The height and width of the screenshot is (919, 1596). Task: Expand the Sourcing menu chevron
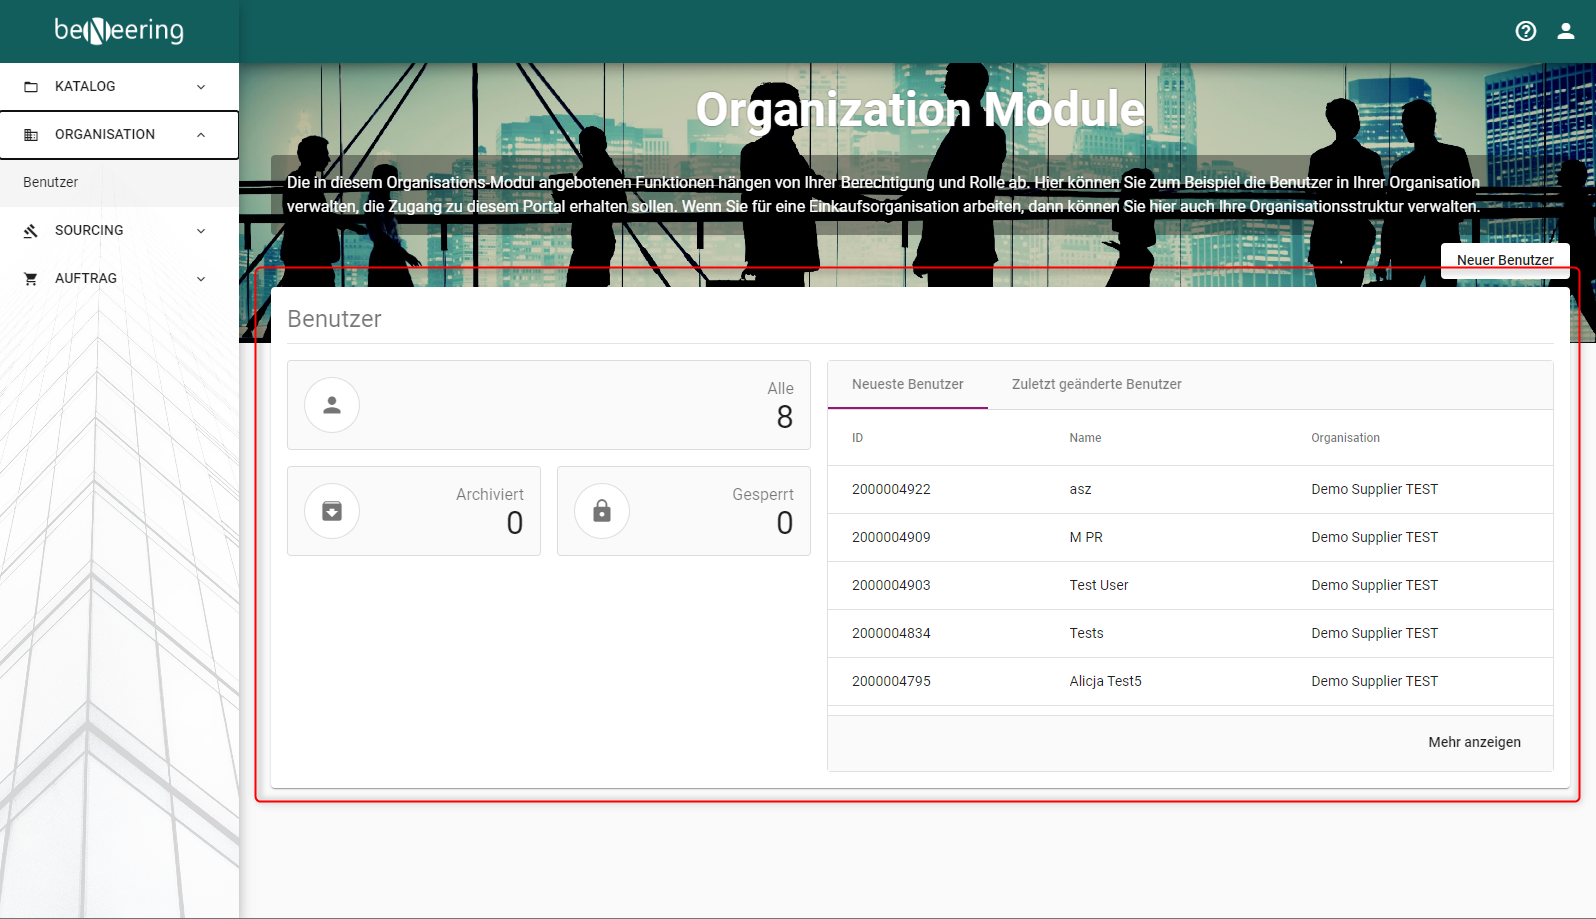[201, 231]
